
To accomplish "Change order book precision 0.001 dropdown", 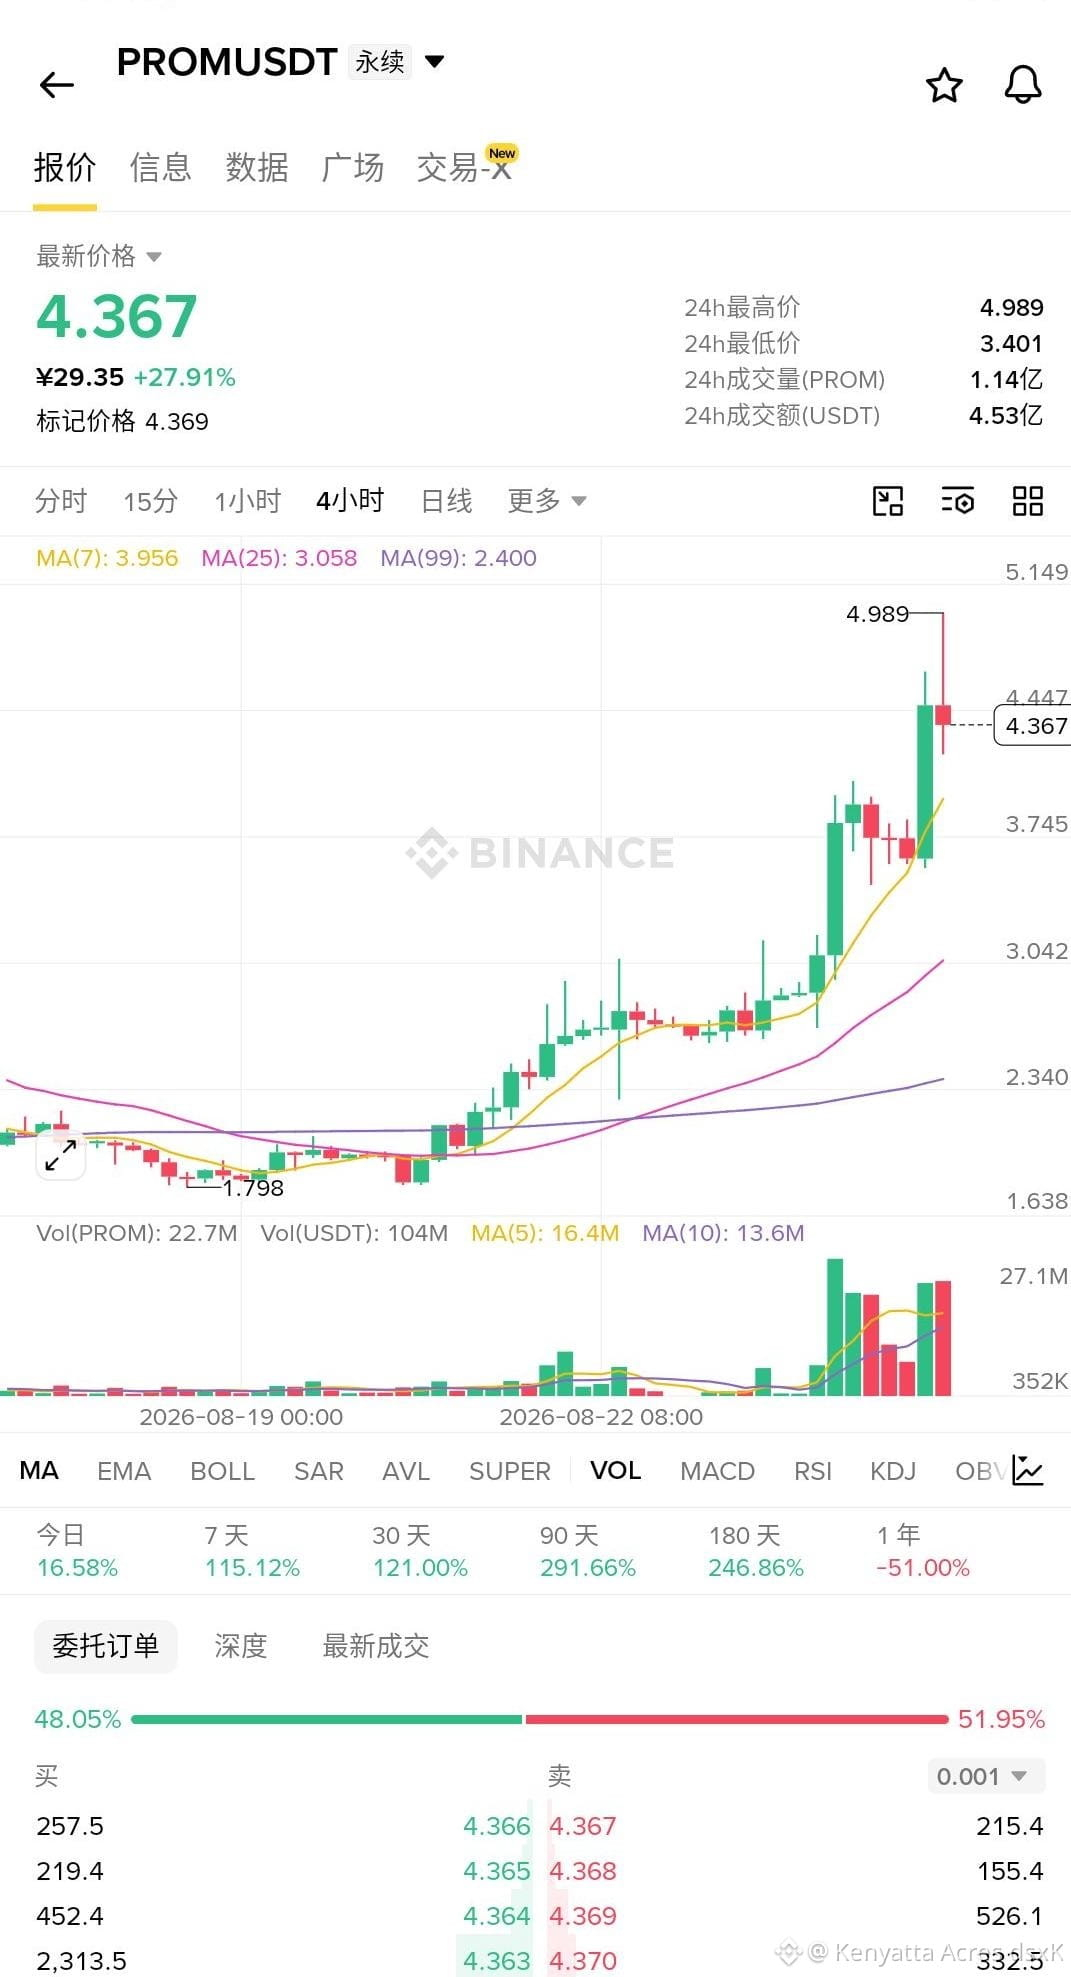I will [x=986, y=1776].
